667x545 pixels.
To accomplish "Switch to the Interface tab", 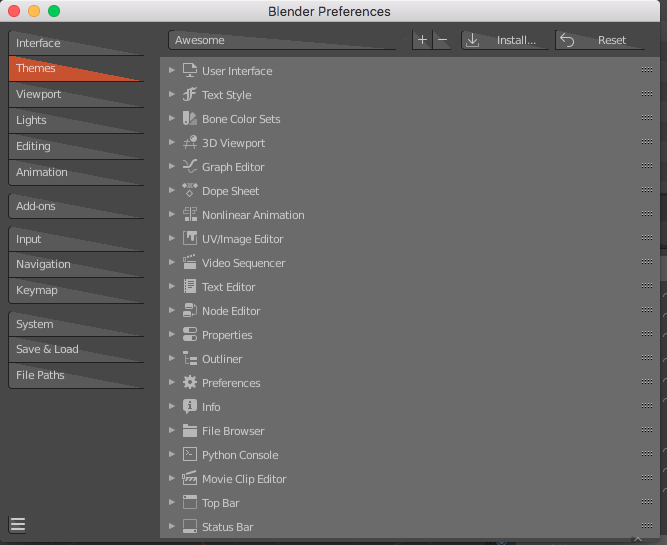I will tap(76, 43).
